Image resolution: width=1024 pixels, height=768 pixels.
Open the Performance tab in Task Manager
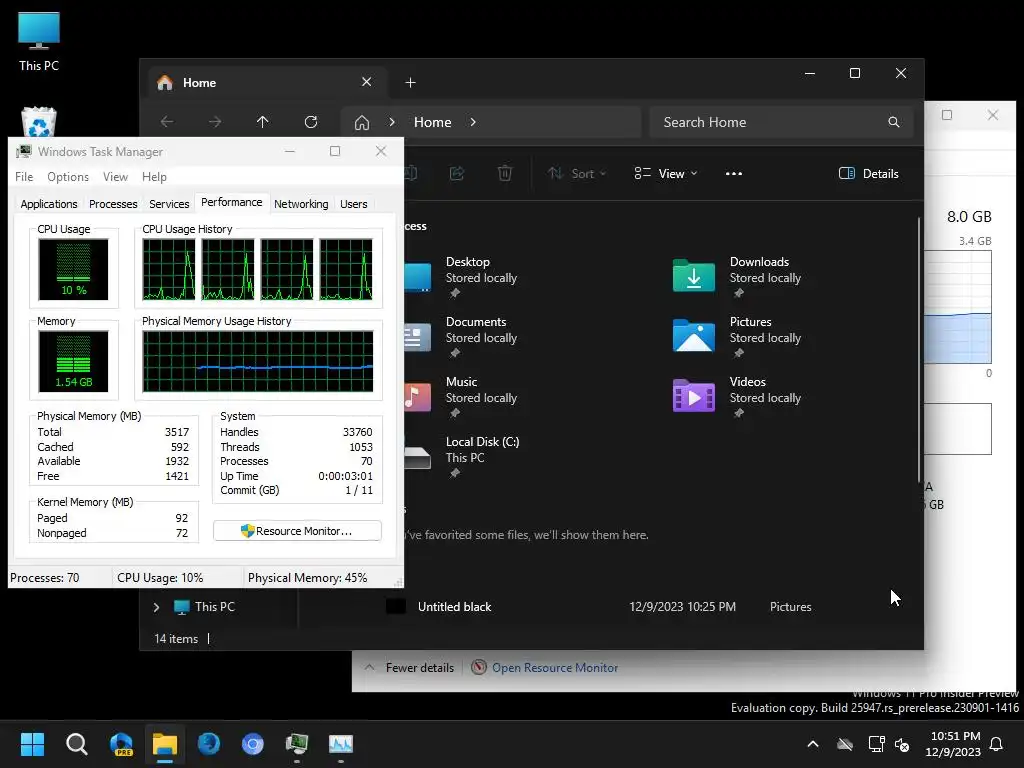[231, 202]
